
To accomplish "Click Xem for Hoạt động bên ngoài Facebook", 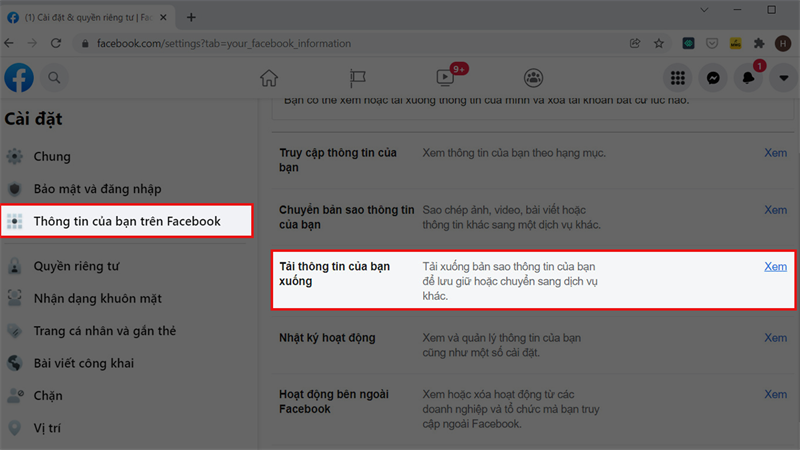I will point(775,394).
